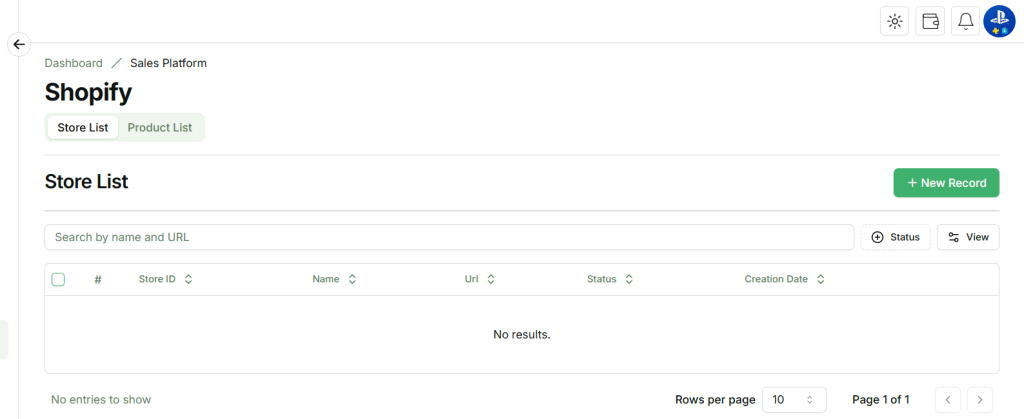The image size is (1024, 419).
Task: Sort by Creation Date column
Action: tap(821, 280)
